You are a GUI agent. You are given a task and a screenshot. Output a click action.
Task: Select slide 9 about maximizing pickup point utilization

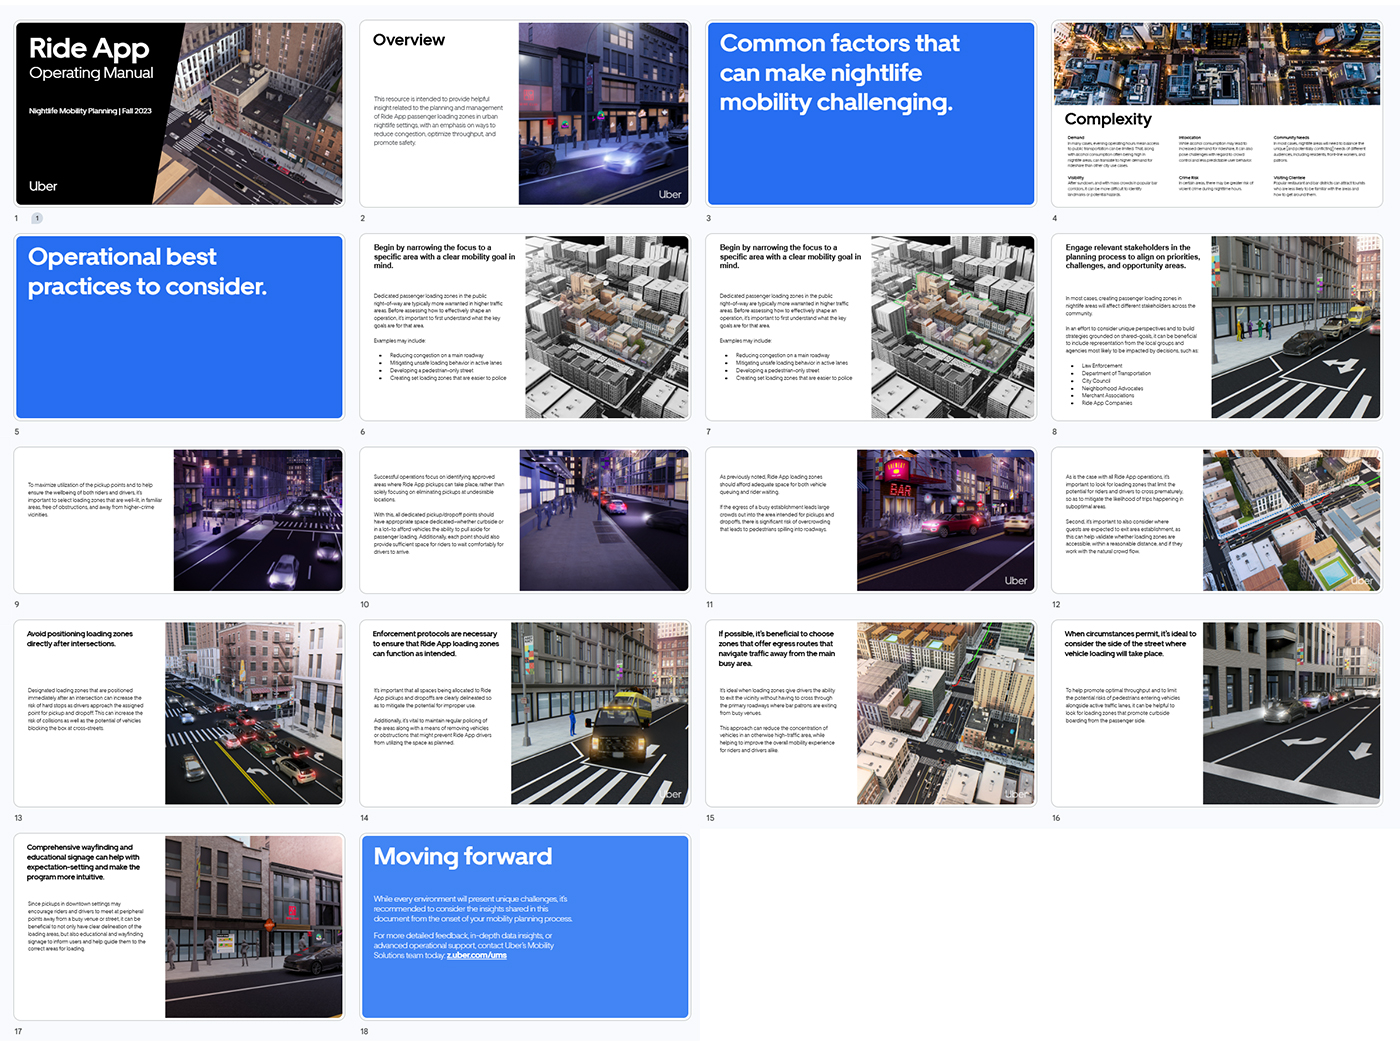pyautogui.click(x=179, y=520)
